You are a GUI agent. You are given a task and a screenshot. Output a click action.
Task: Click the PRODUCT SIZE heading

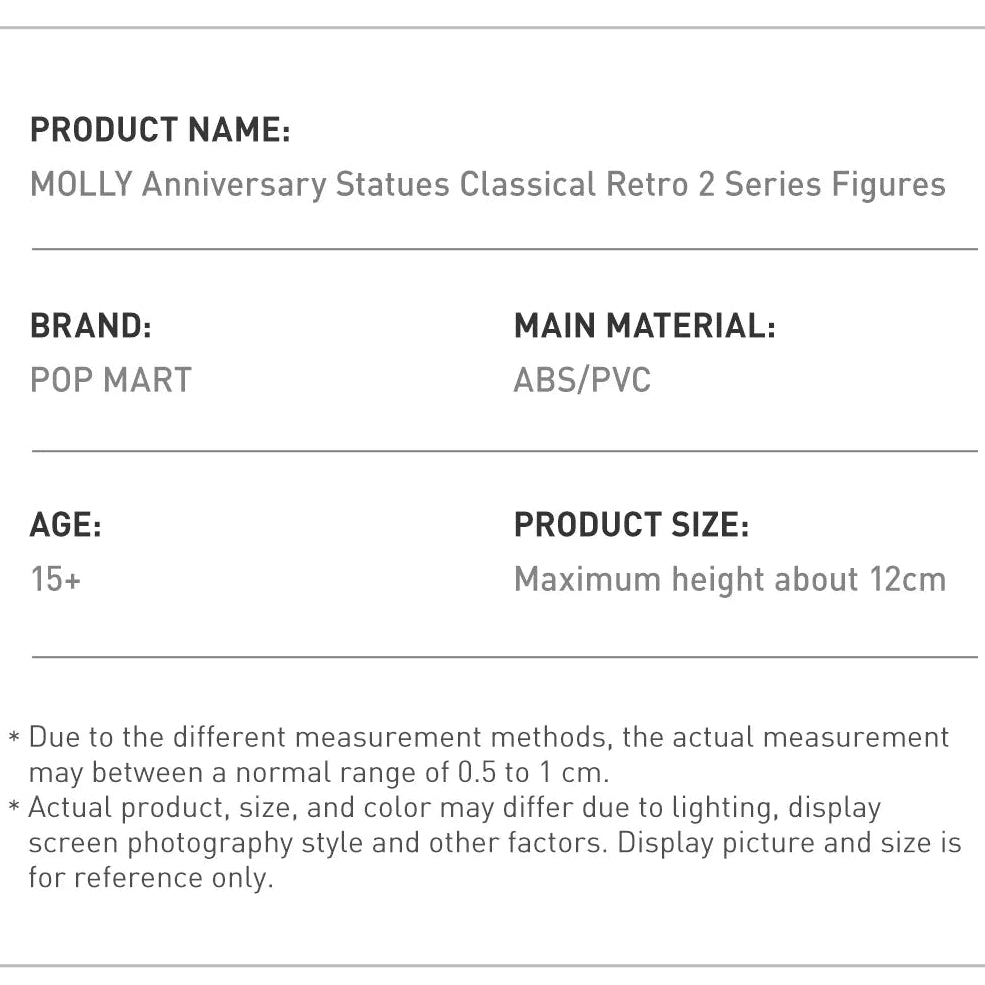(631, 525)
